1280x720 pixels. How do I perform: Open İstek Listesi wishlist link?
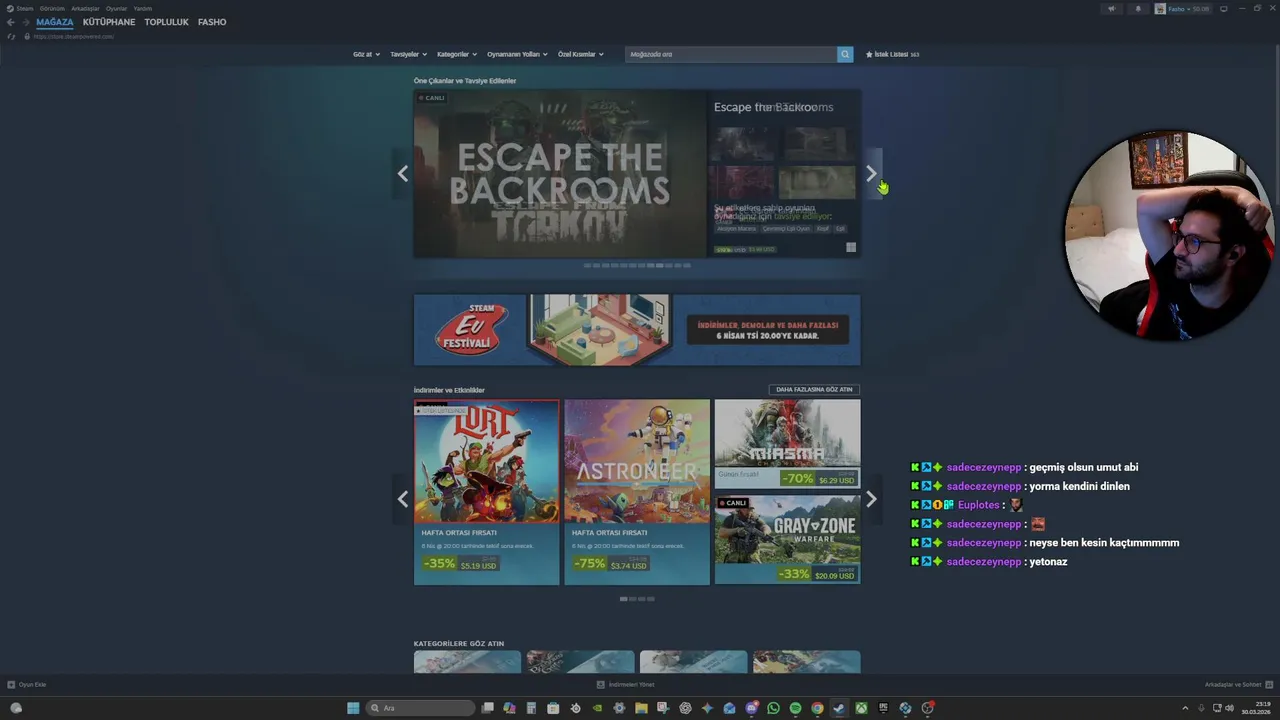click(893, 54)
